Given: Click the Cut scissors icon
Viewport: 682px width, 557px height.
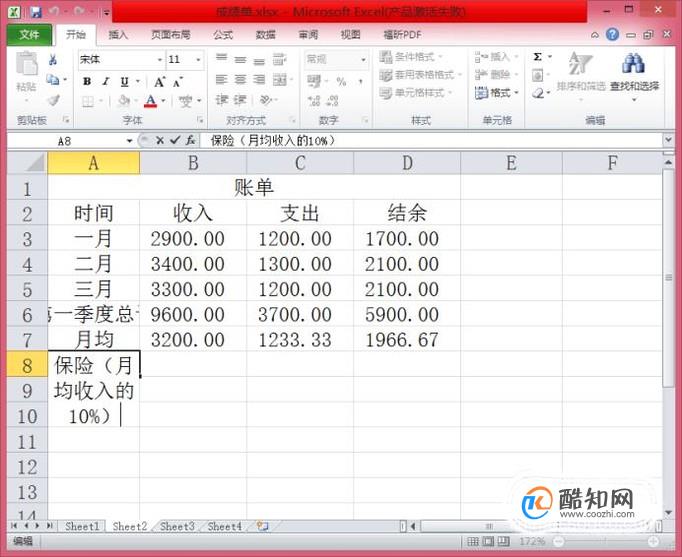Looking at the screenshot, I should (x=53, y=60).
